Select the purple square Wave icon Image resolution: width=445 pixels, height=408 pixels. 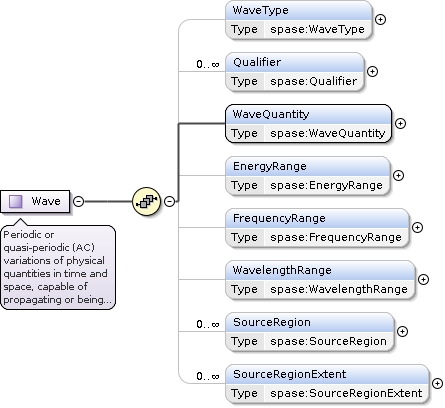[x=15, y=201]
